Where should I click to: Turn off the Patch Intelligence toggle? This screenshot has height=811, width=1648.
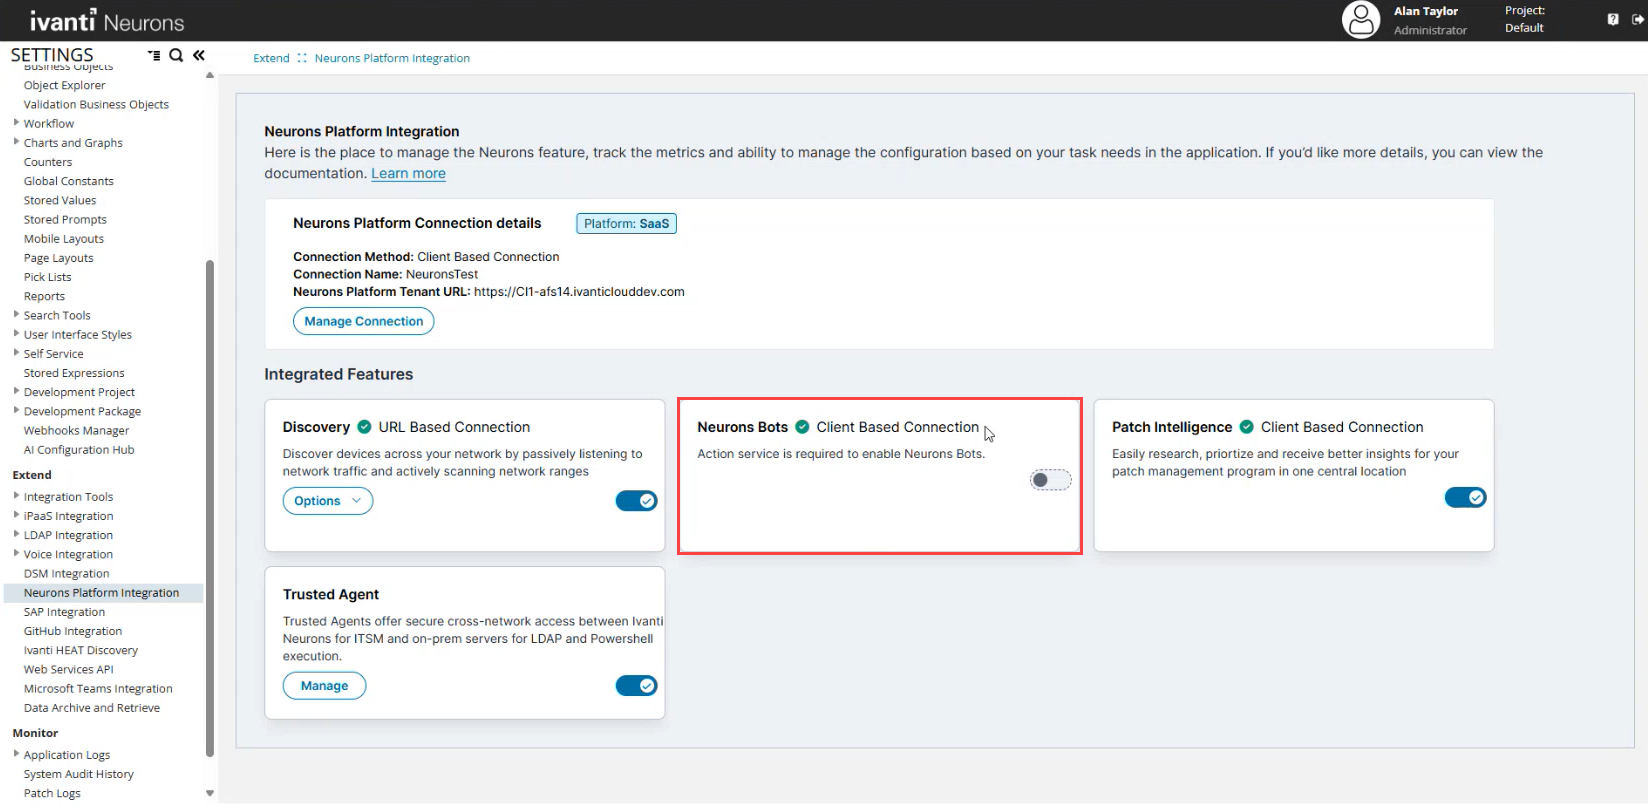tap(1465, 497)
